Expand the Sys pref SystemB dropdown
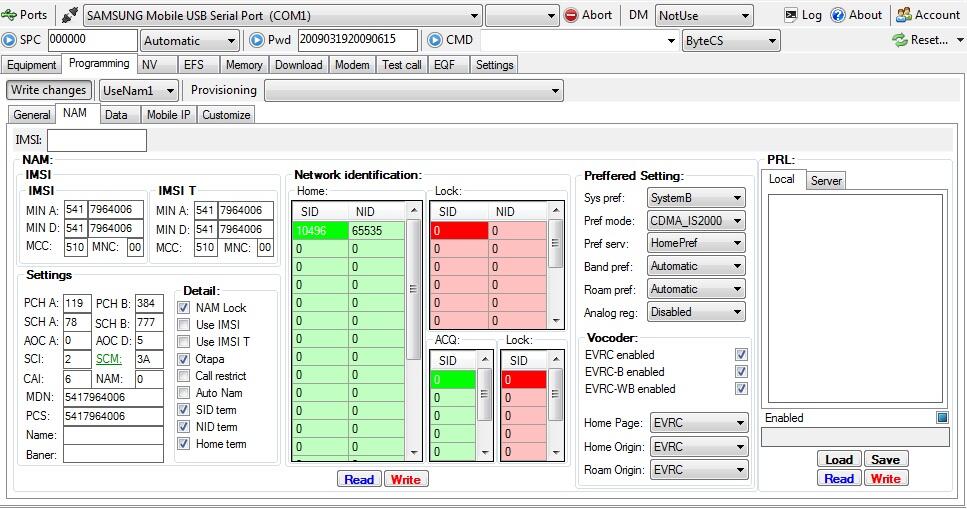This screenshot has height=509, width=967. tap(696, 198)
